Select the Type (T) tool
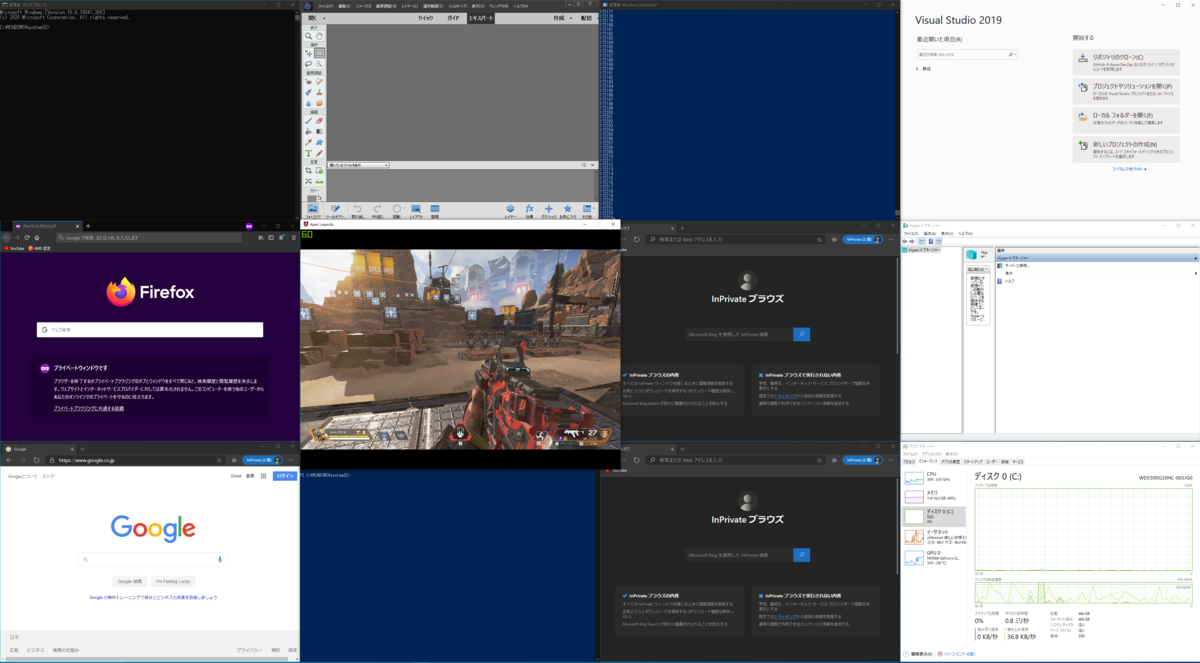Image resolution: width=1200 pixels, height=663 pixels. point(308,153)
